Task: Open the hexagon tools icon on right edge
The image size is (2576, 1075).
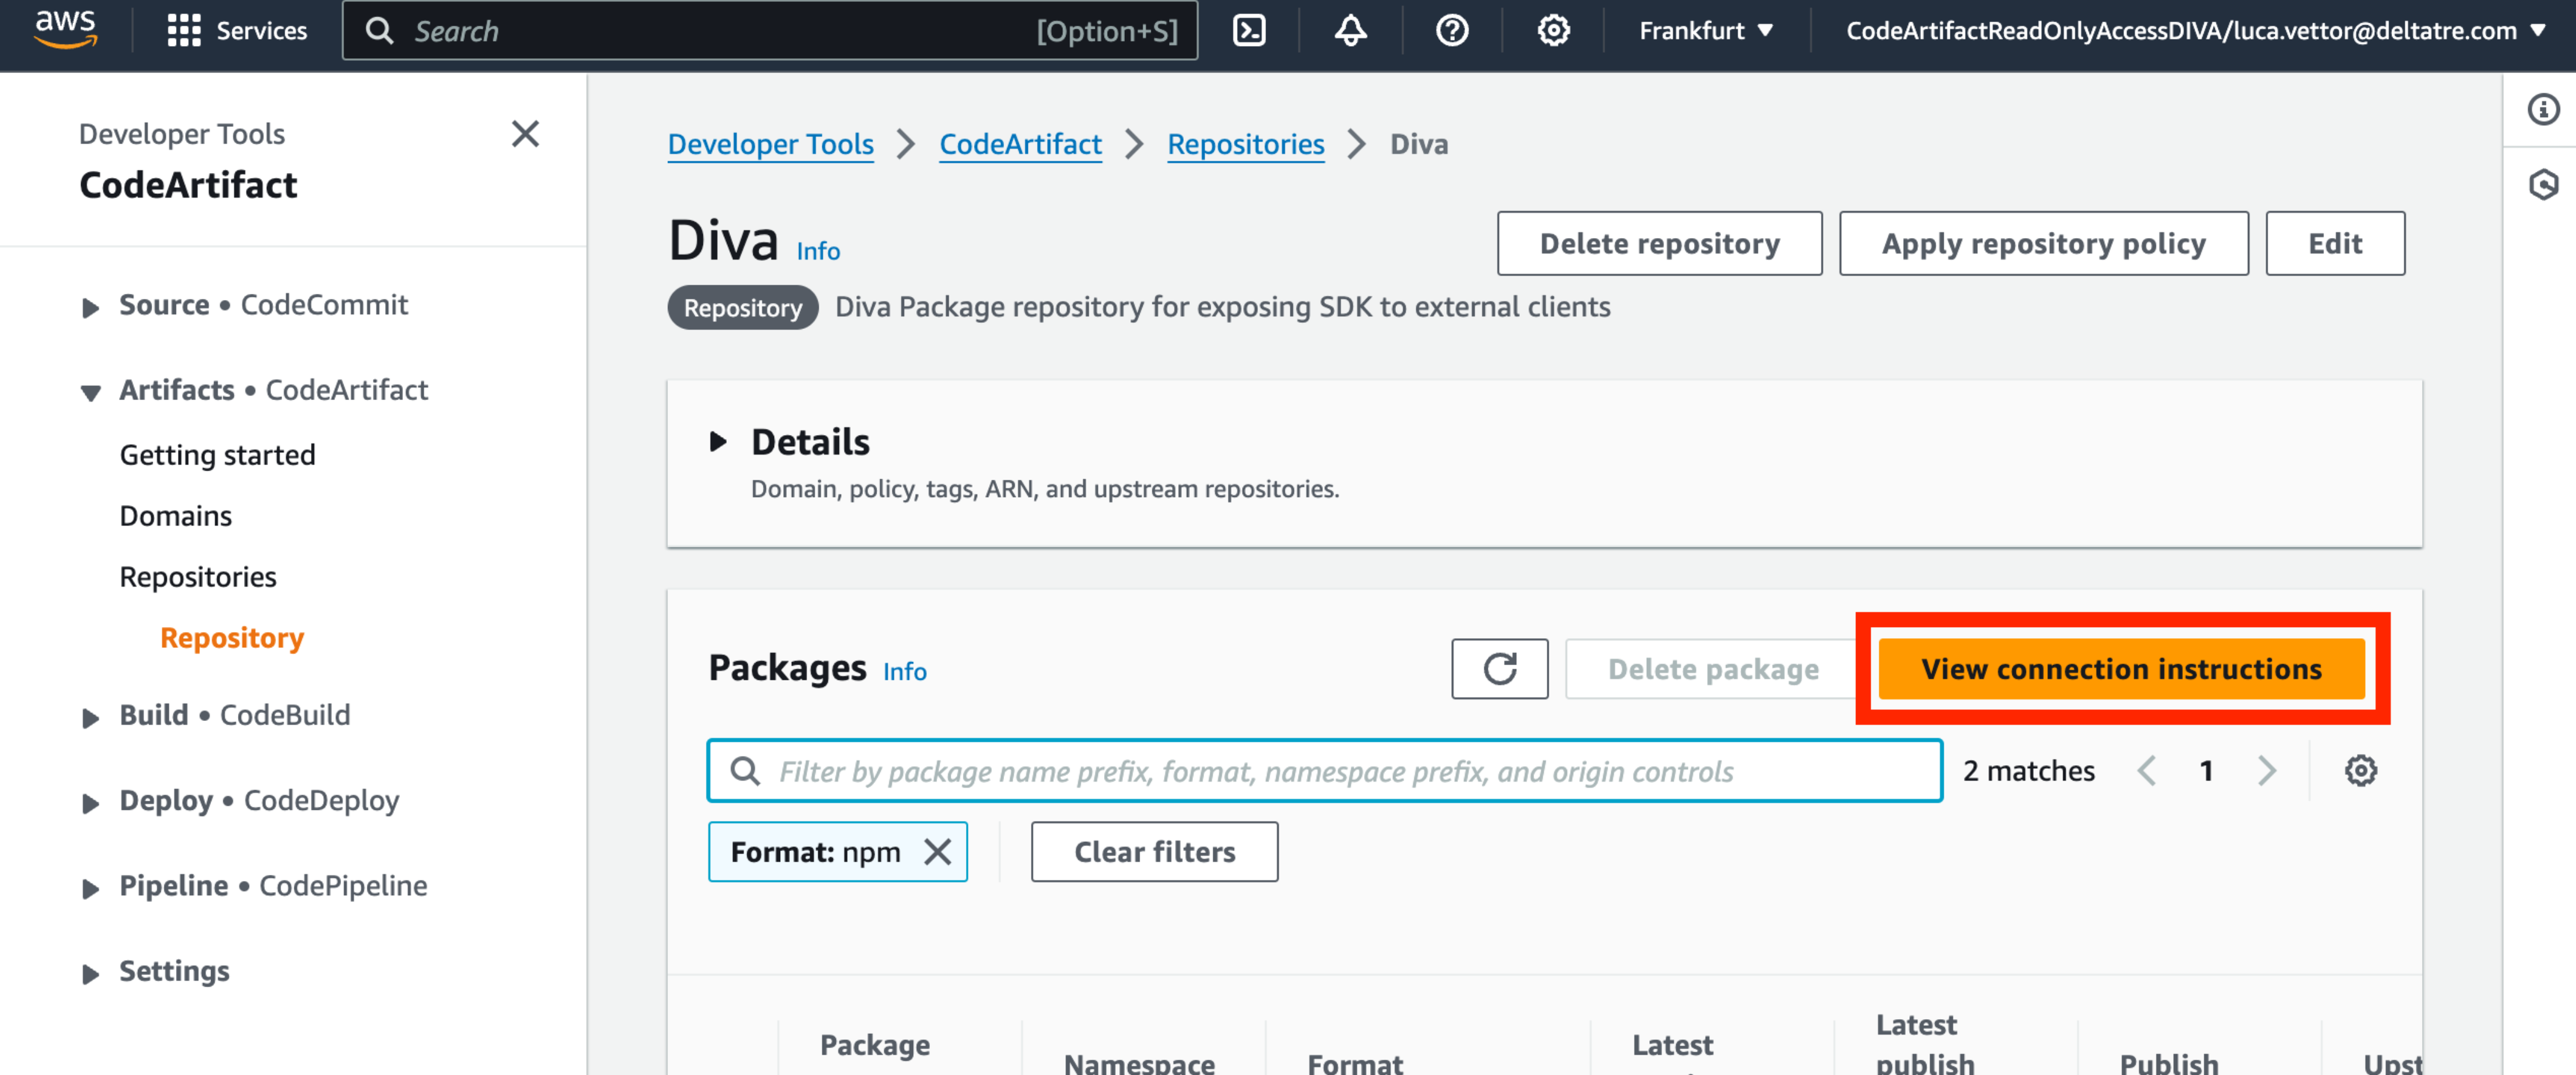Action: point(2543,185)
